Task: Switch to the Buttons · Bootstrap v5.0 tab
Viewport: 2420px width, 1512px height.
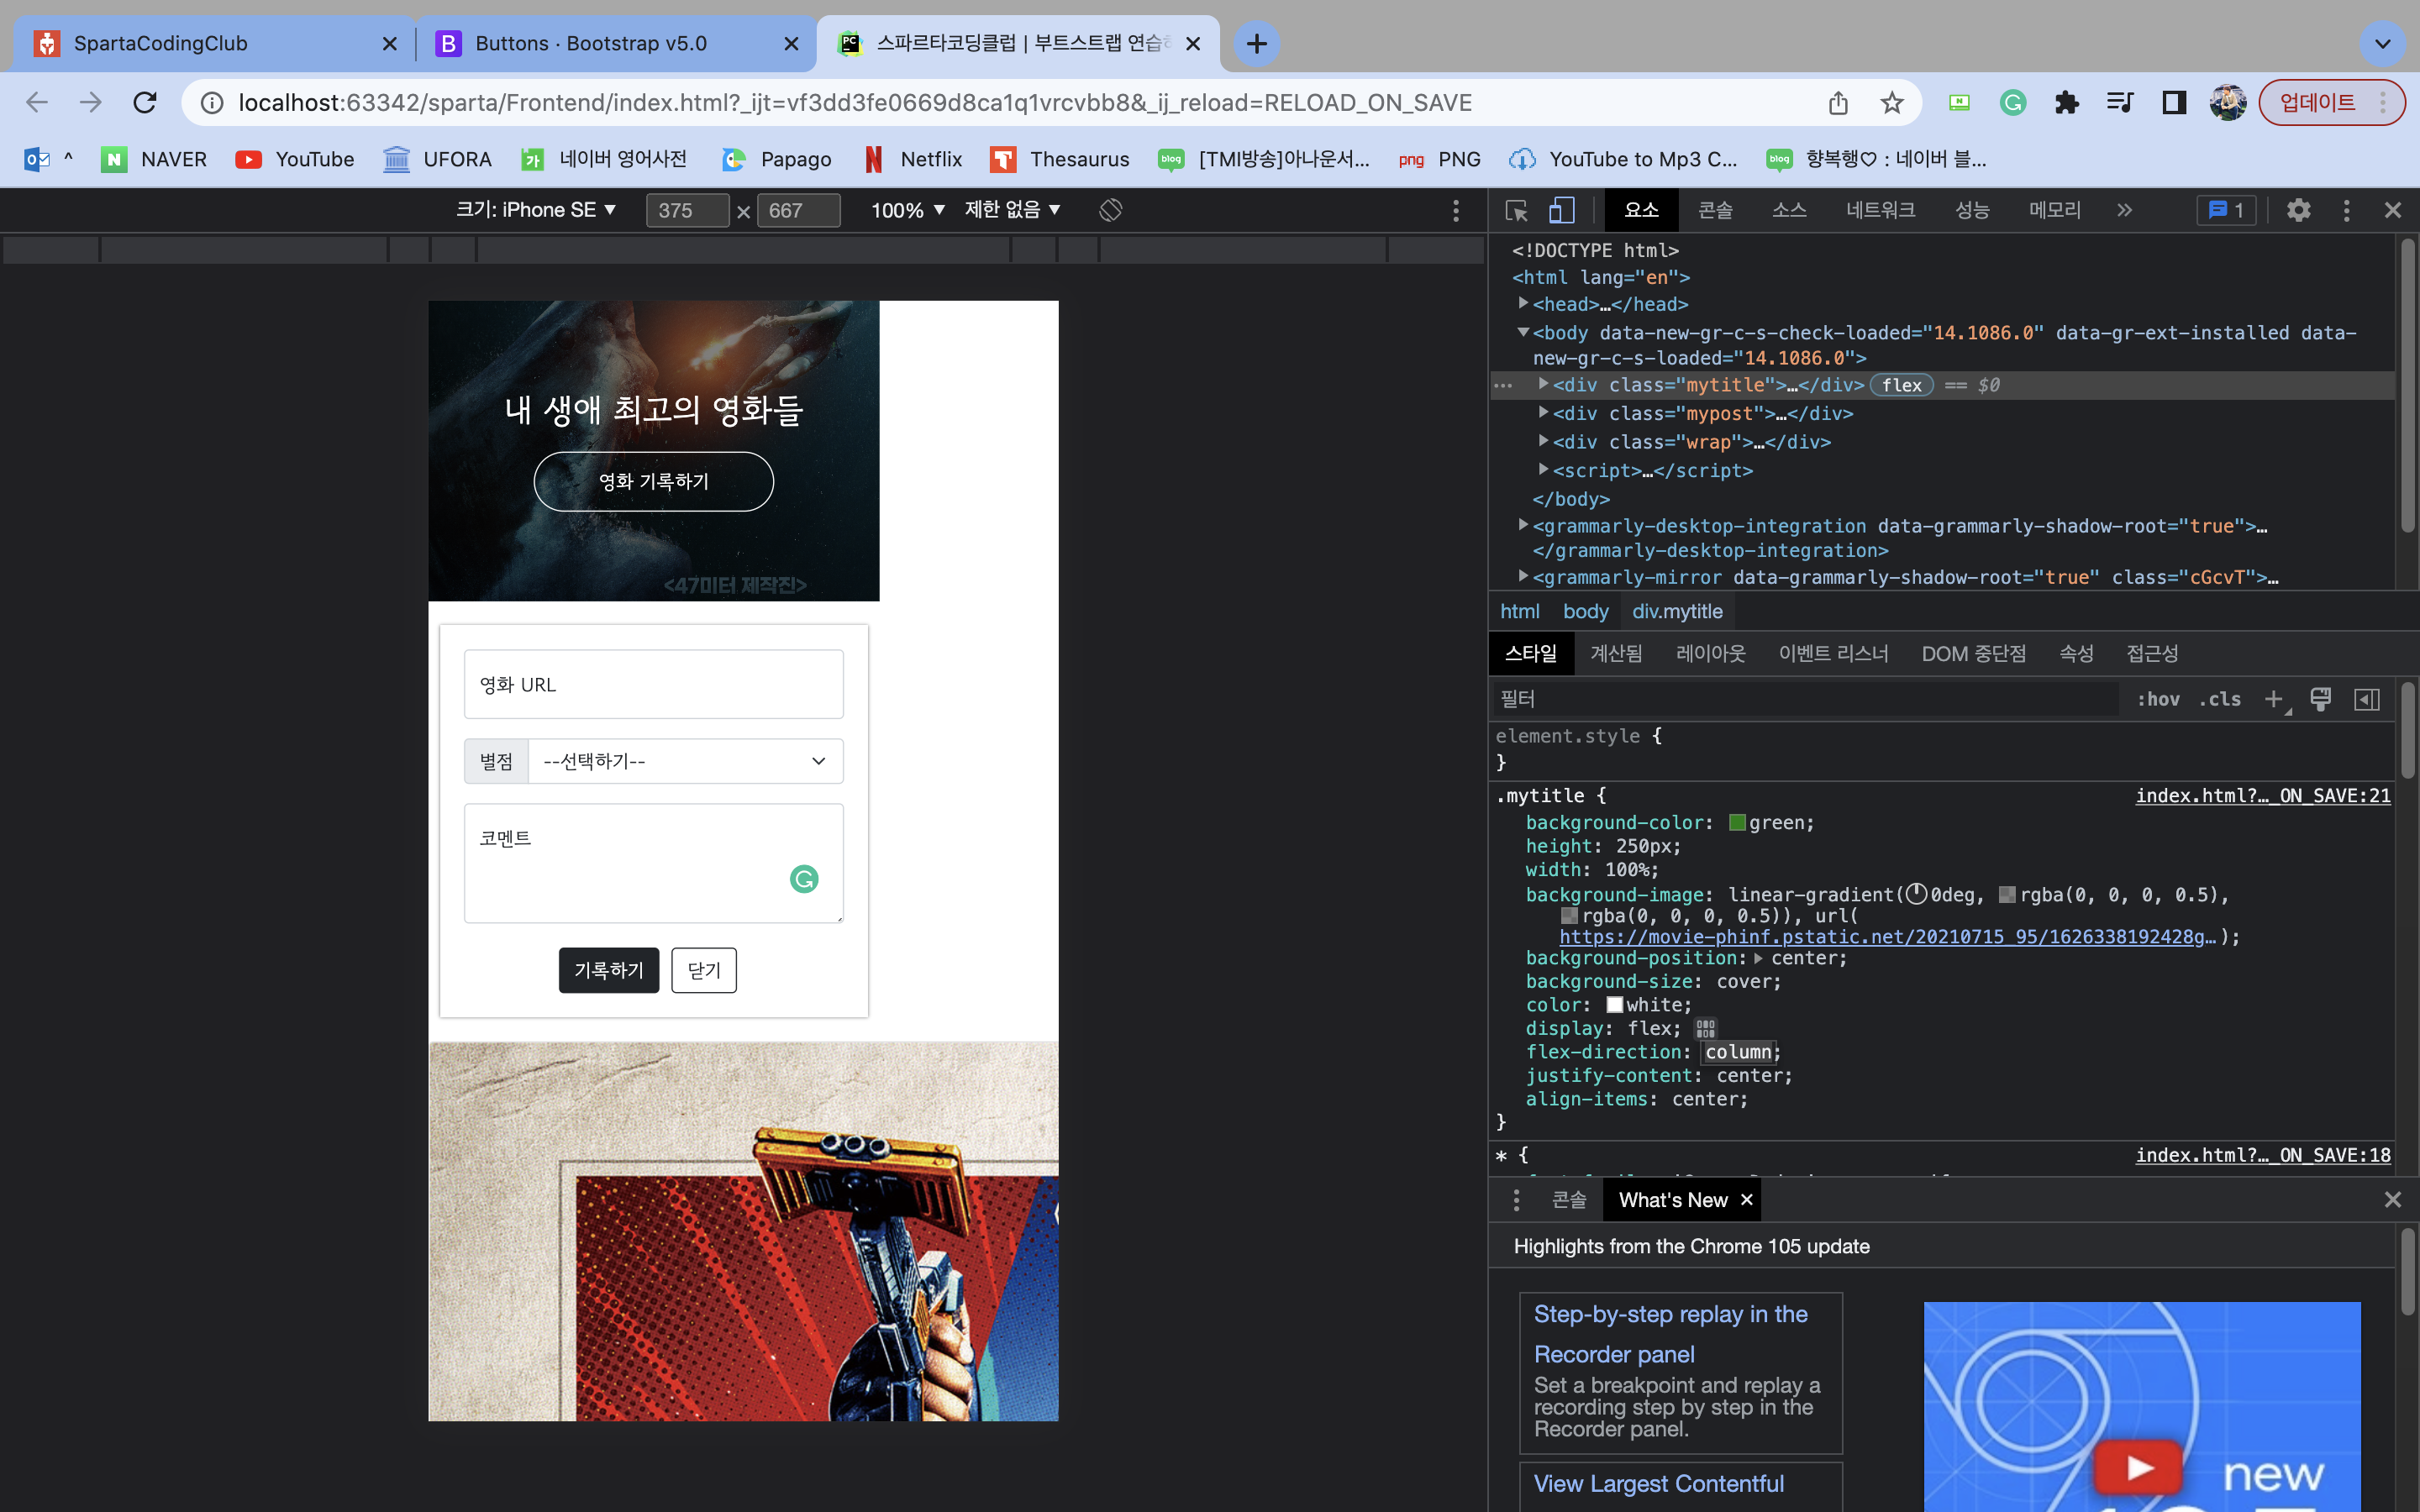Action: (616, 44)
